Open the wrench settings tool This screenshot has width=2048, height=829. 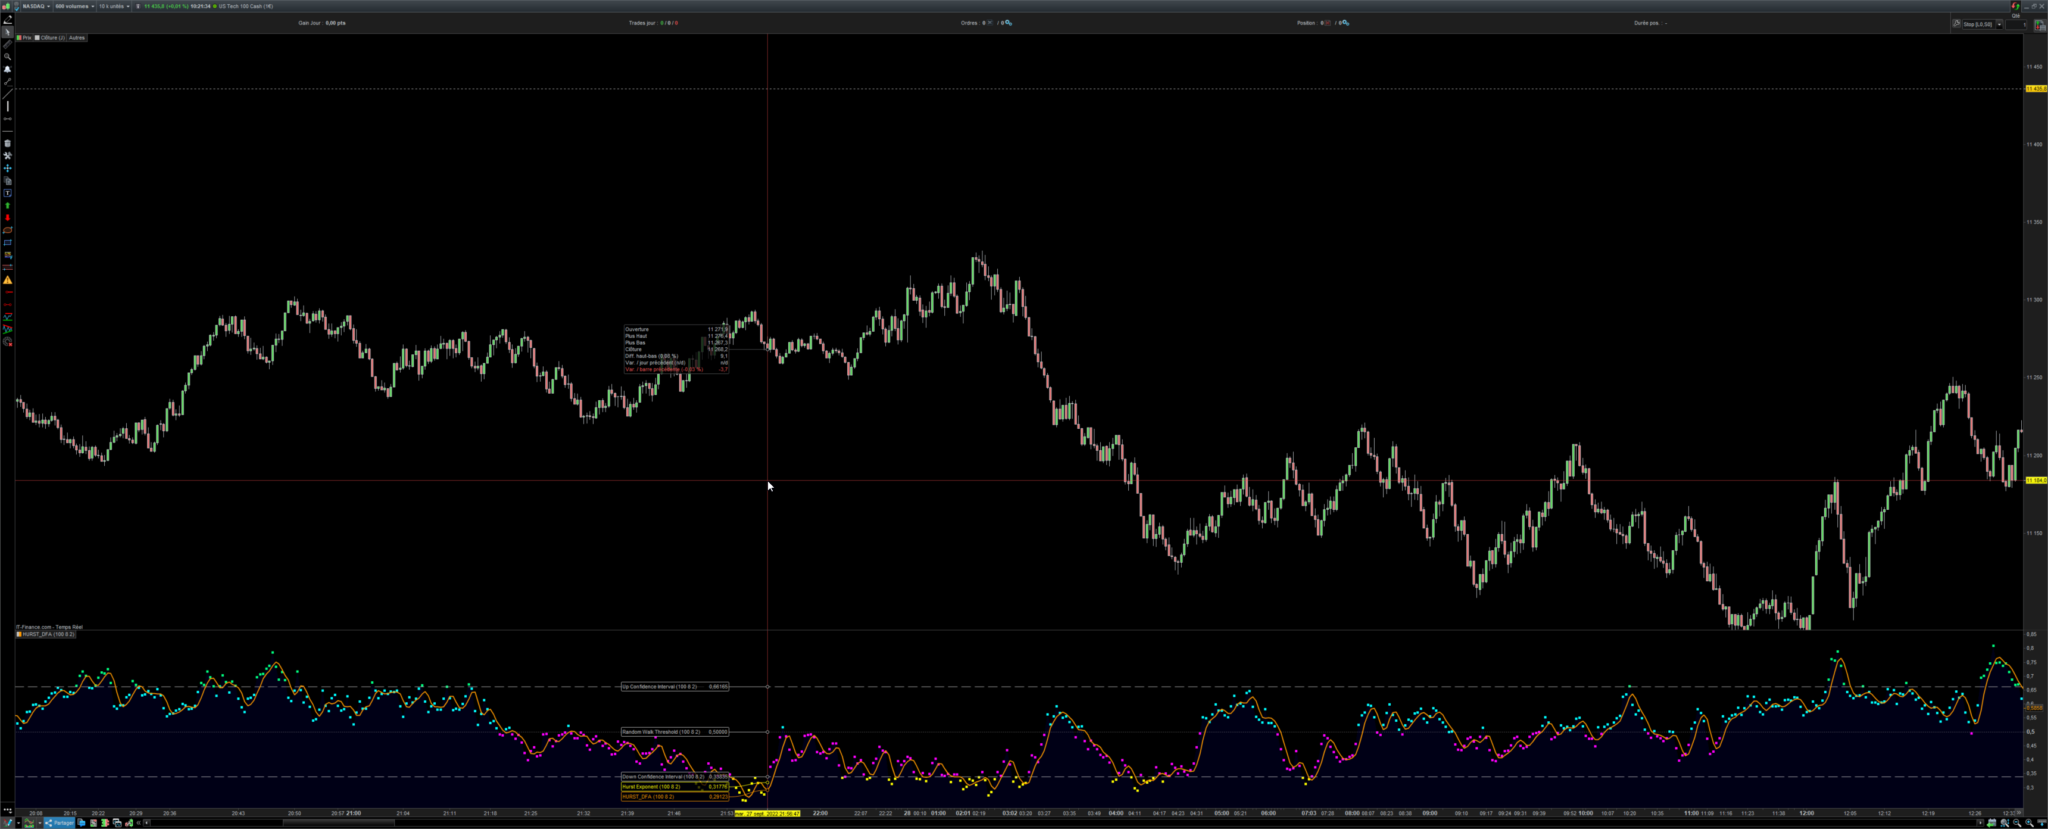[7, 156]
